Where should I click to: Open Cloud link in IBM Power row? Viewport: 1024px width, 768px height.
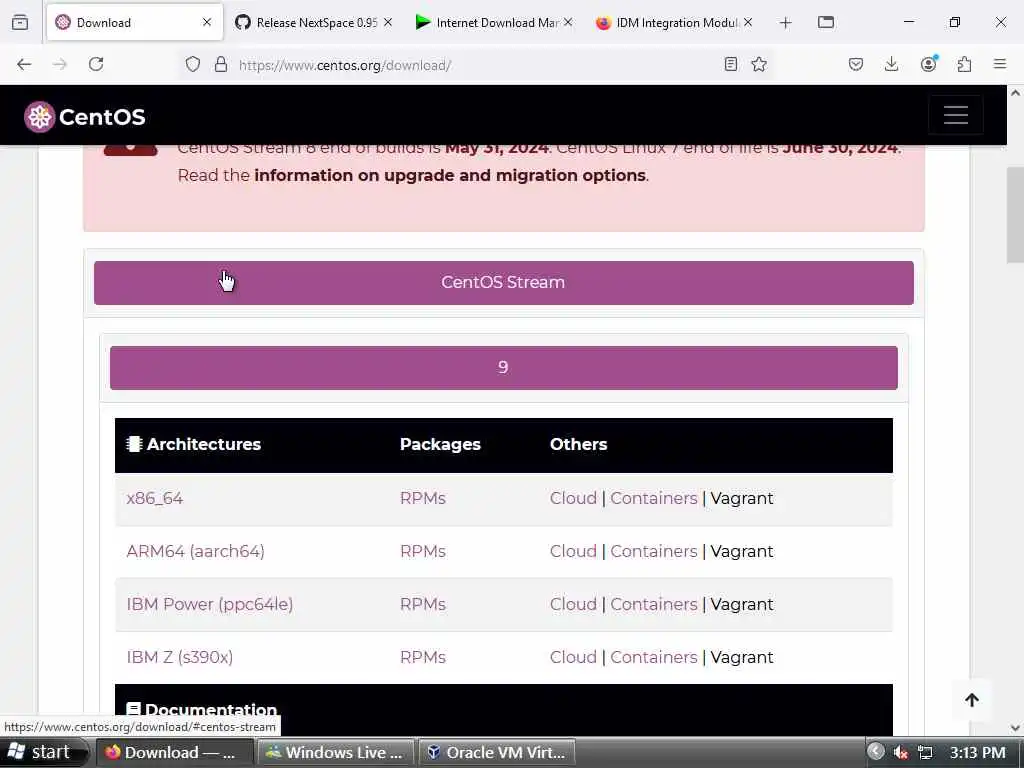click(573, 604)
